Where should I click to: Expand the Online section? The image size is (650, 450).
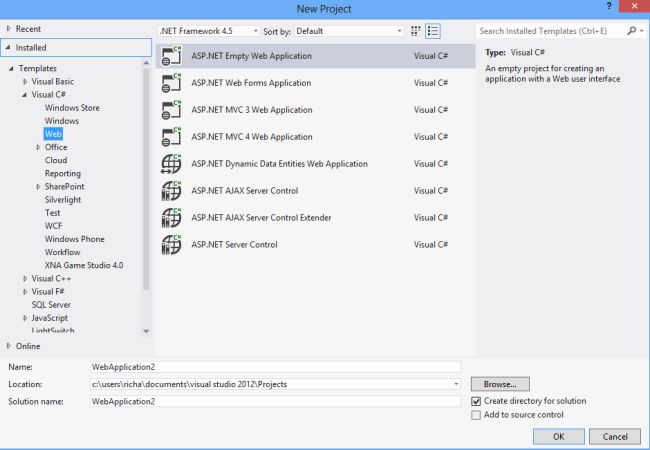[9, 346]
